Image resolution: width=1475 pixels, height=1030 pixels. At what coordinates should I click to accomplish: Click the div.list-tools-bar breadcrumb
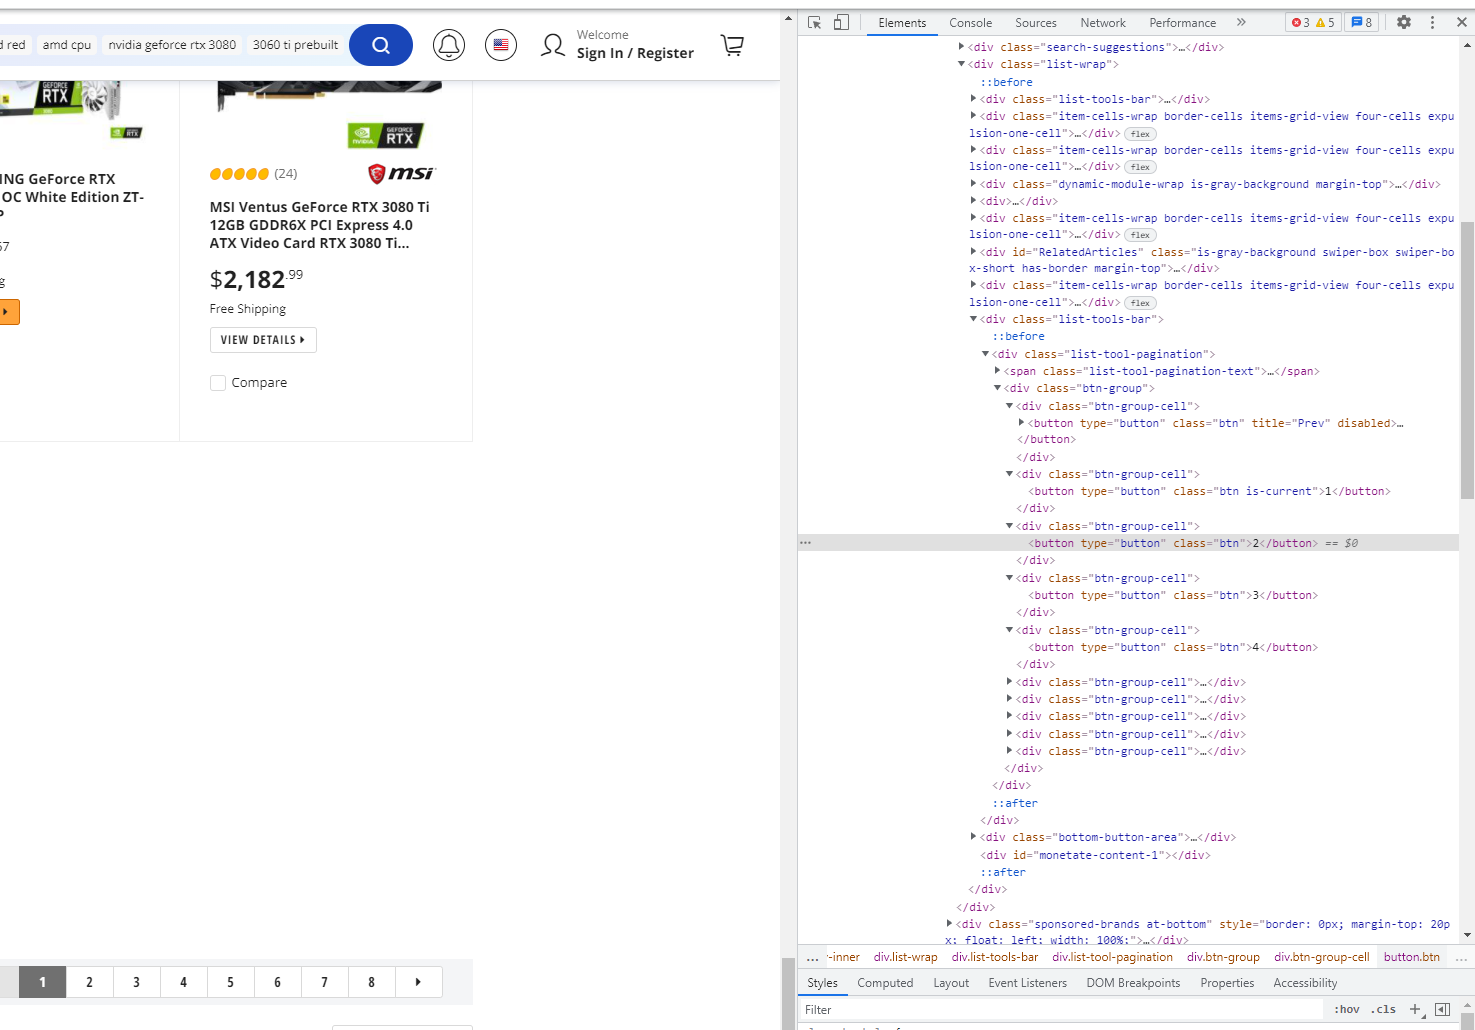[994, 957]
